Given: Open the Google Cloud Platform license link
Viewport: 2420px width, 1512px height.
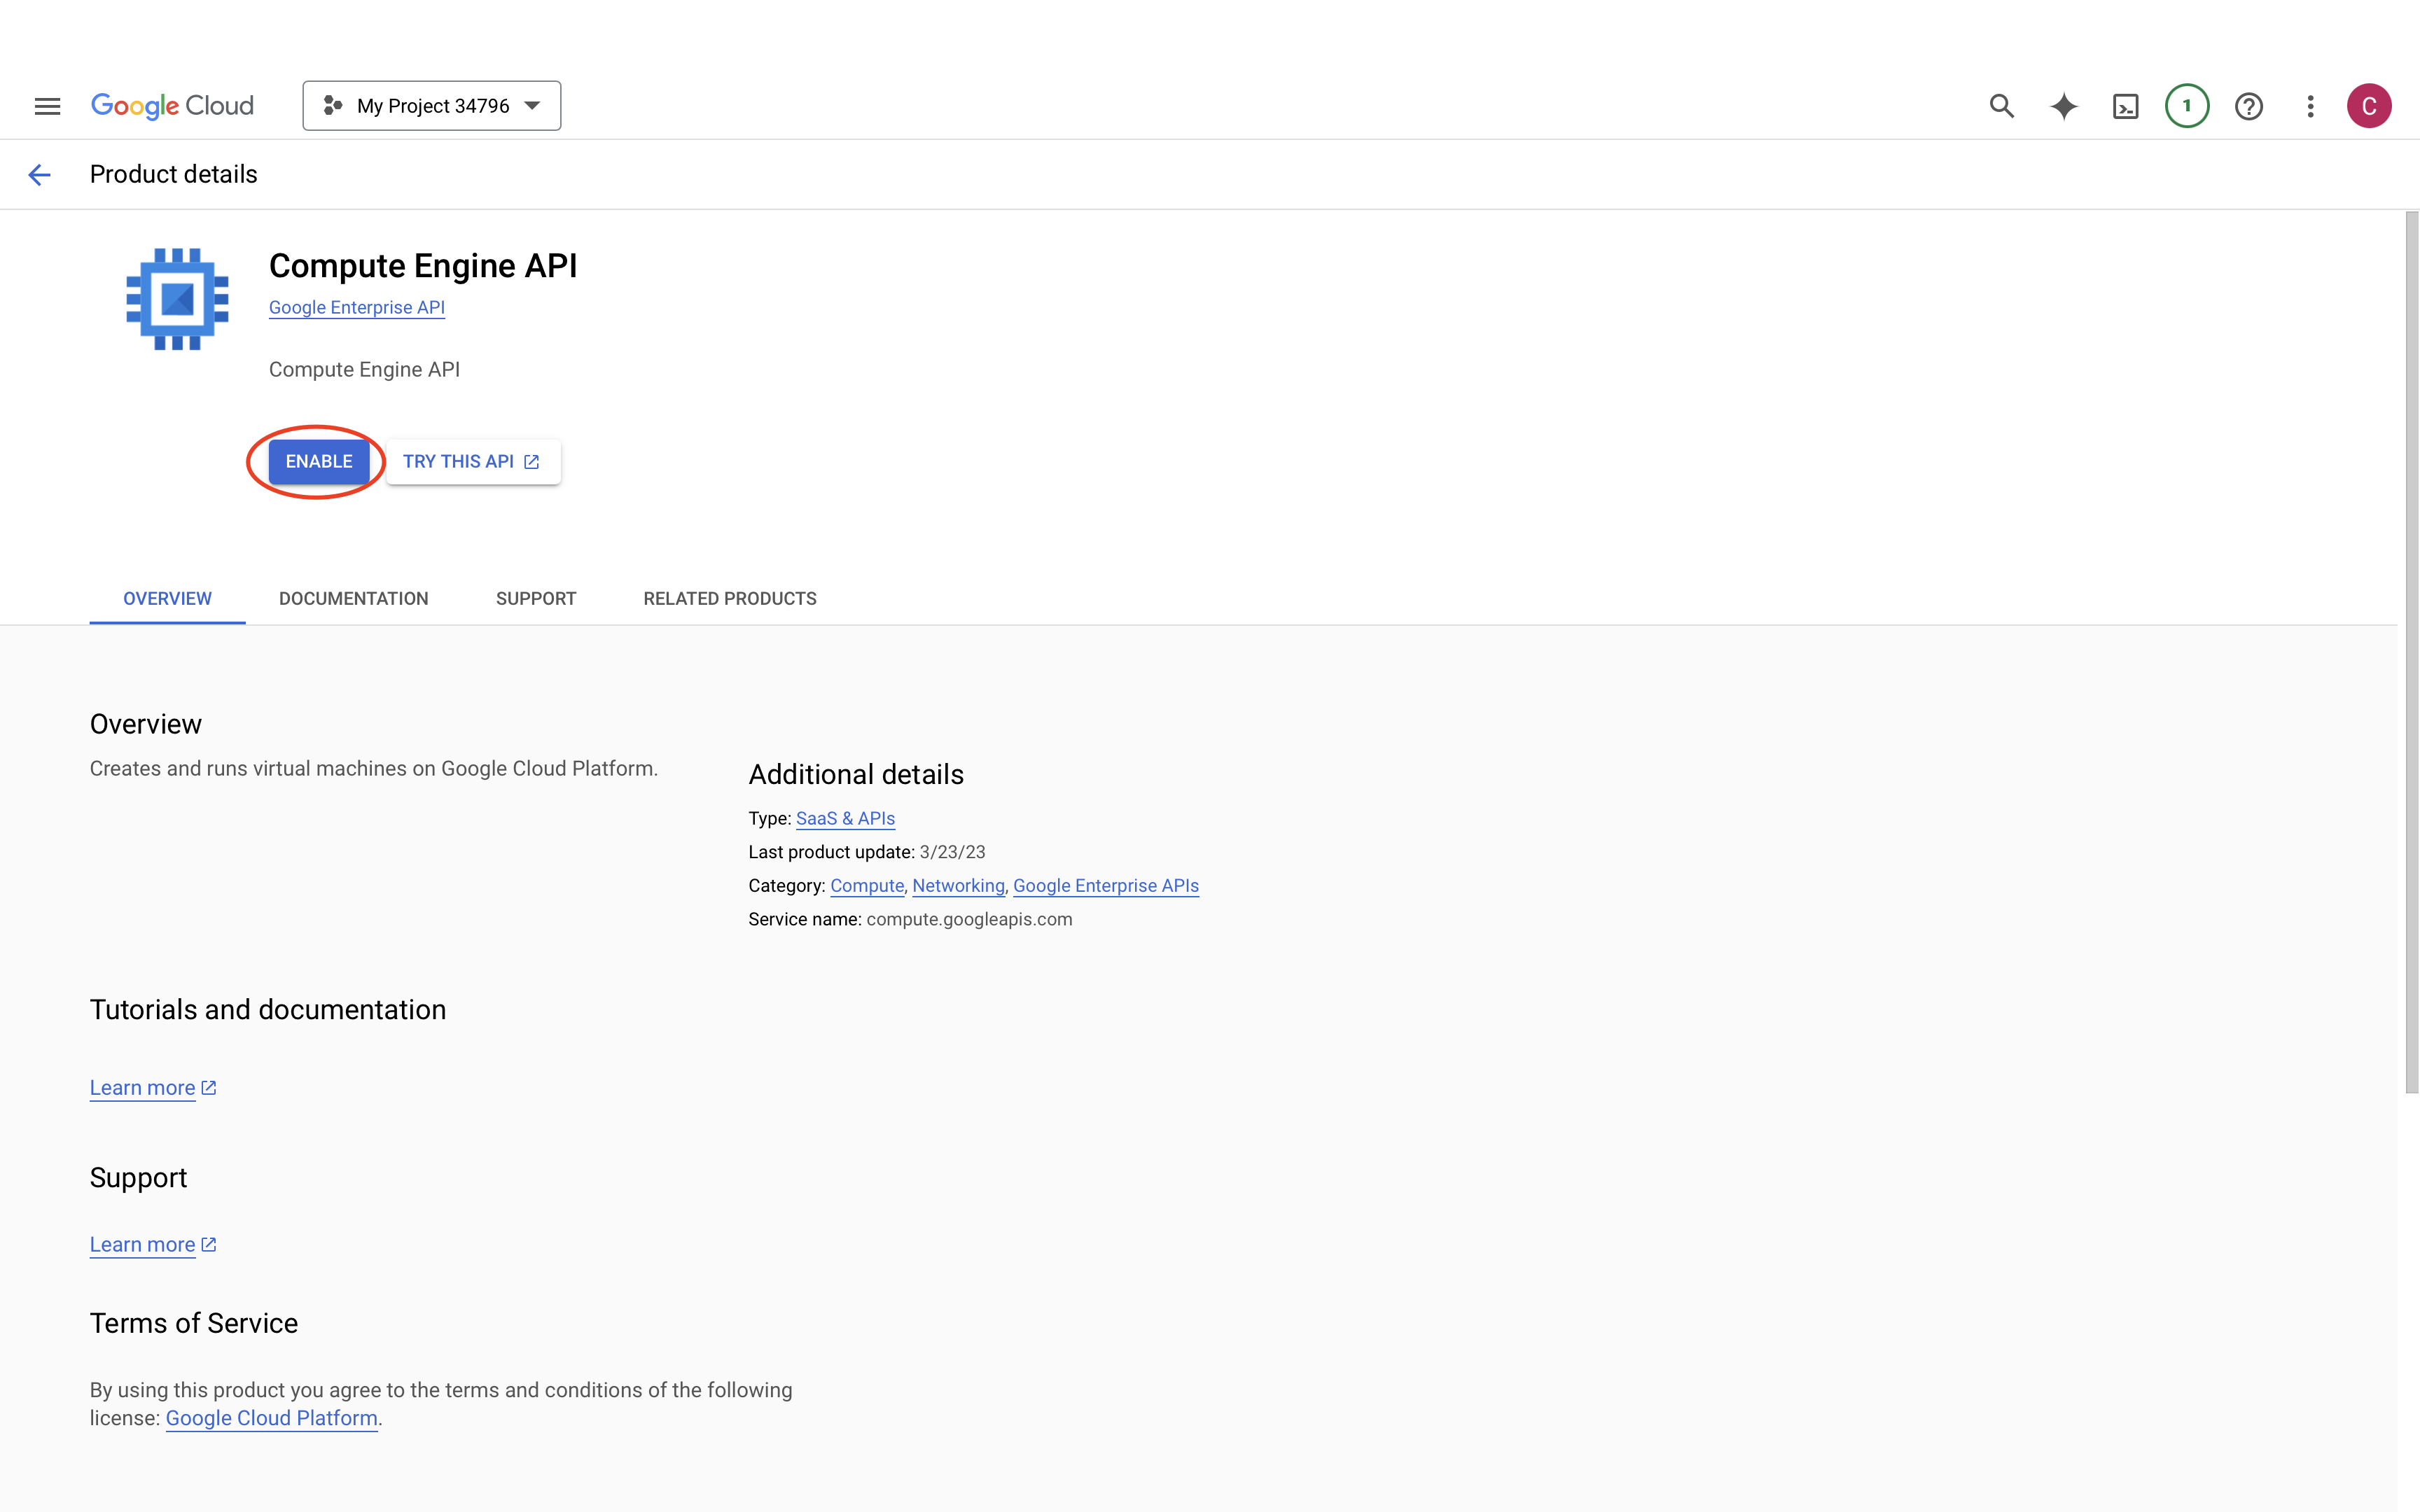Looking at the screenshot, I should click(x=272, y=1418).
